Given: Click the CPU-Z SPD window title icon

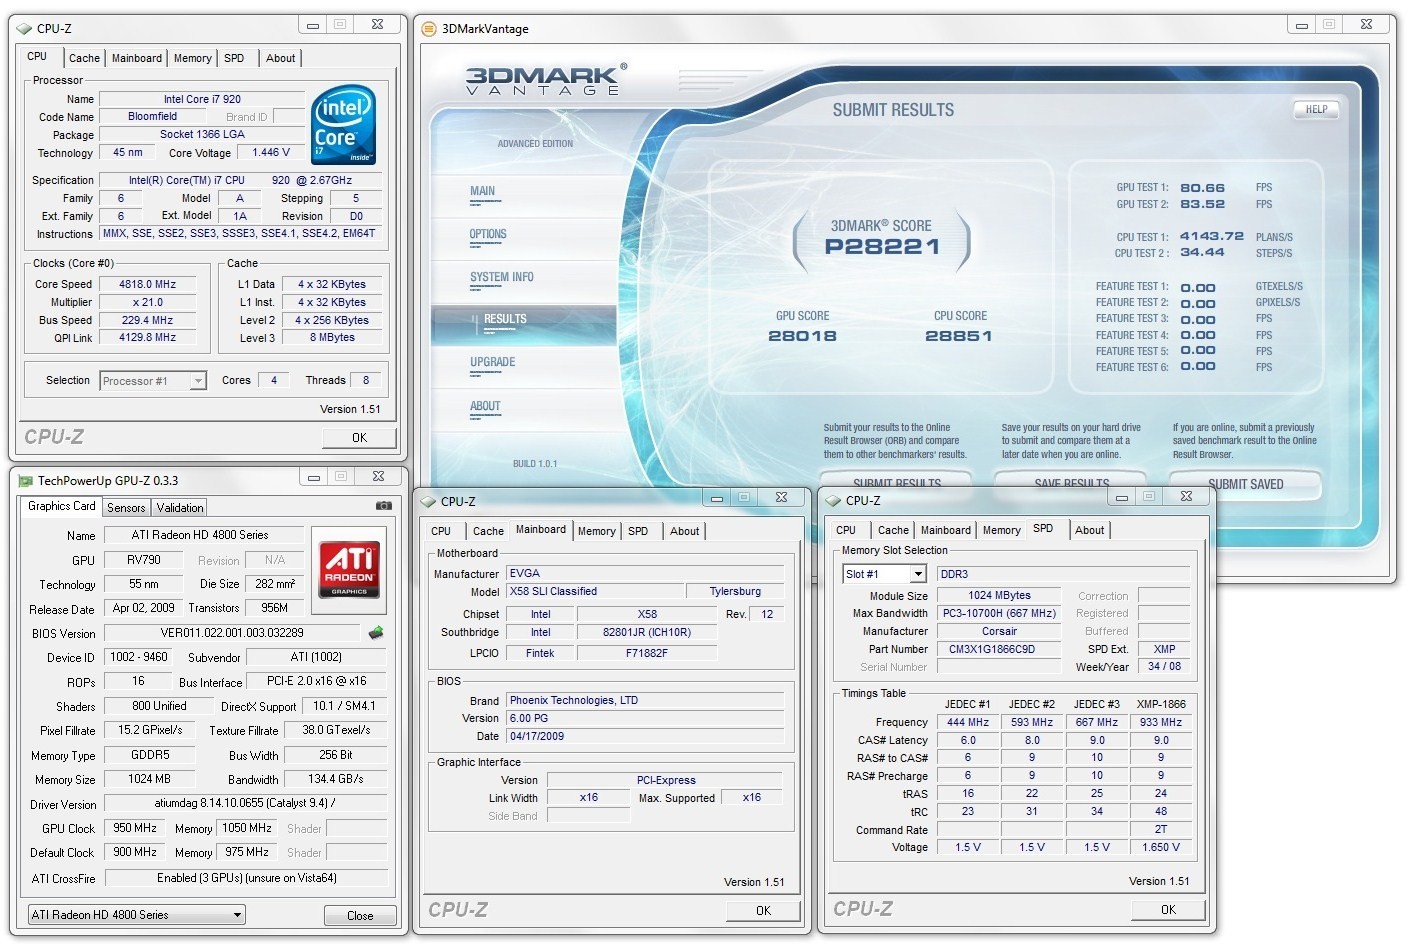Looking at the screenshot, I should (x=833, y=501).
